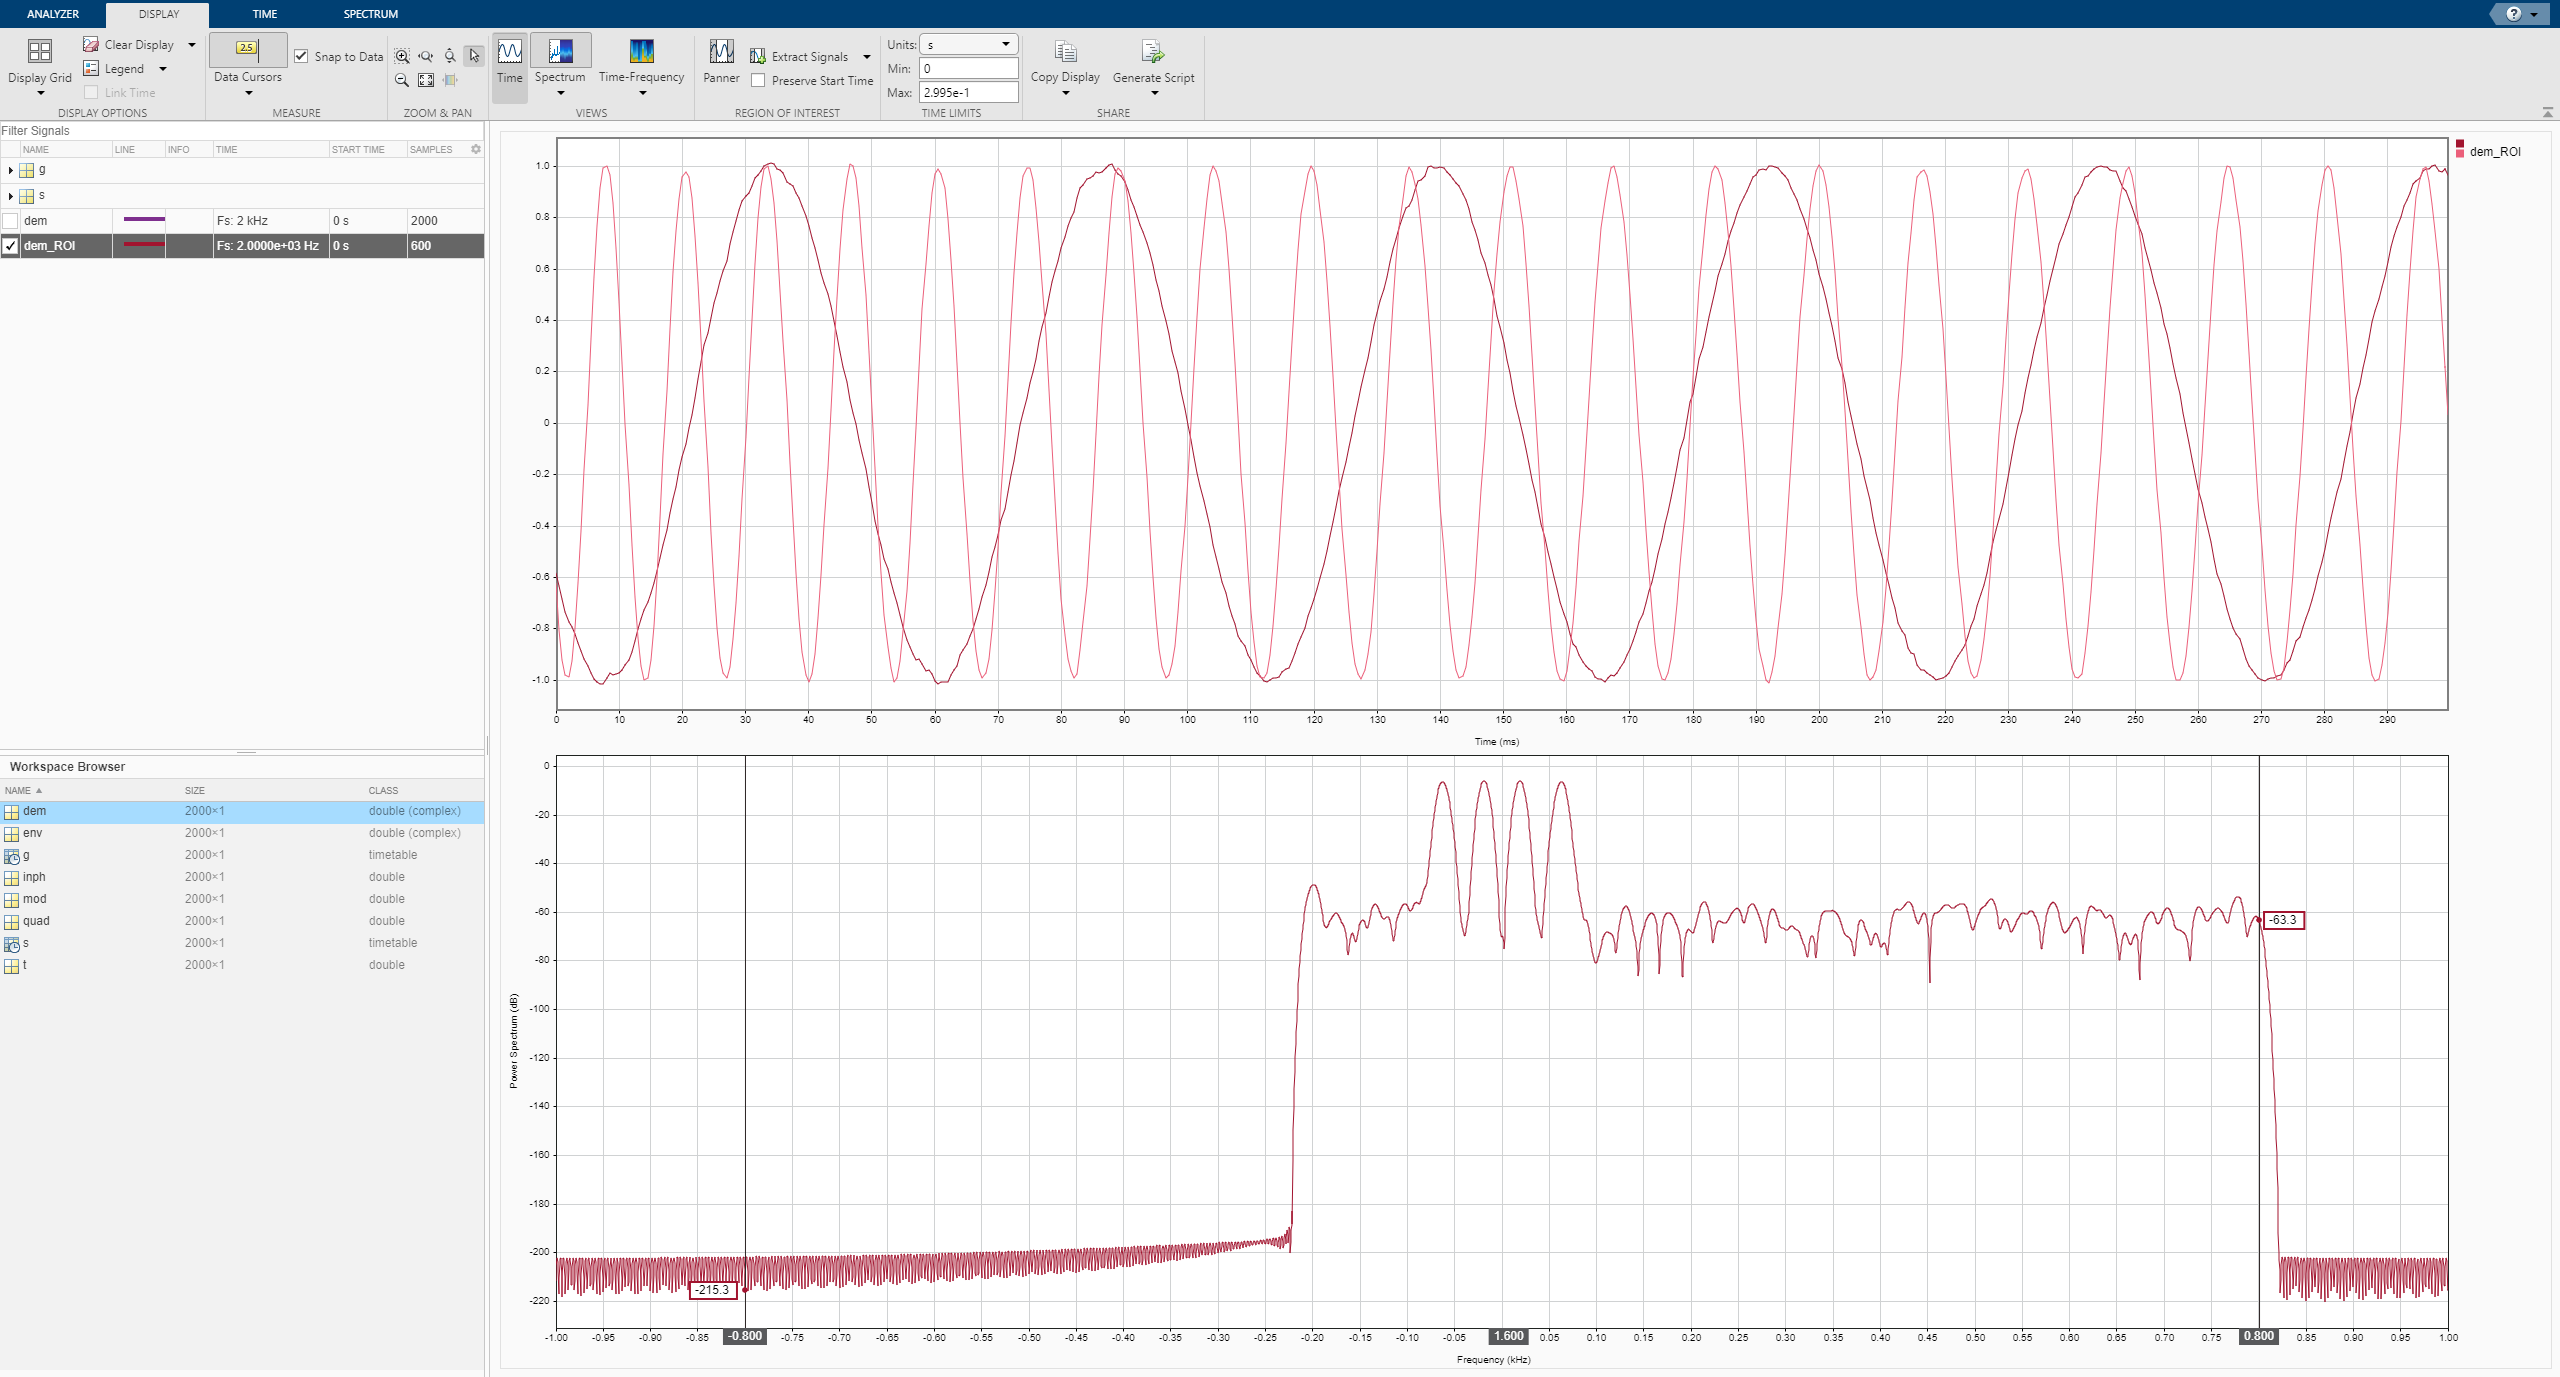Switch to the Analyzer tab

click(x=53, y=14)
